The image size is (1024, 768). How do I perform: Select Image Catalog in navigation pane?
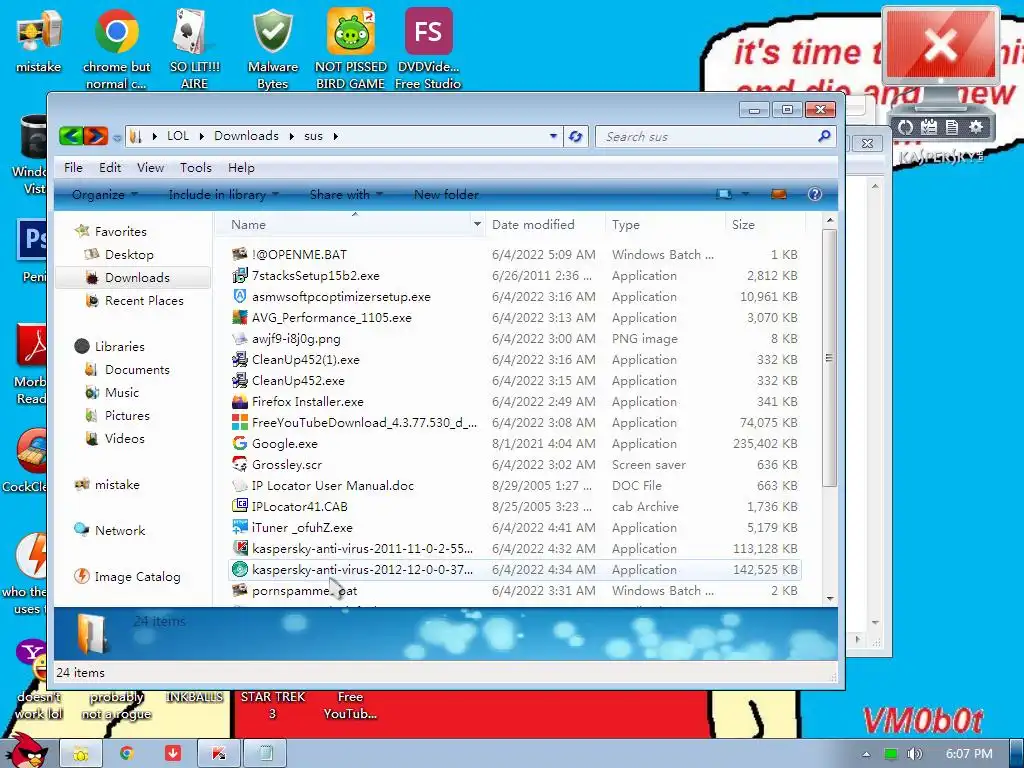tap(137, 577)
